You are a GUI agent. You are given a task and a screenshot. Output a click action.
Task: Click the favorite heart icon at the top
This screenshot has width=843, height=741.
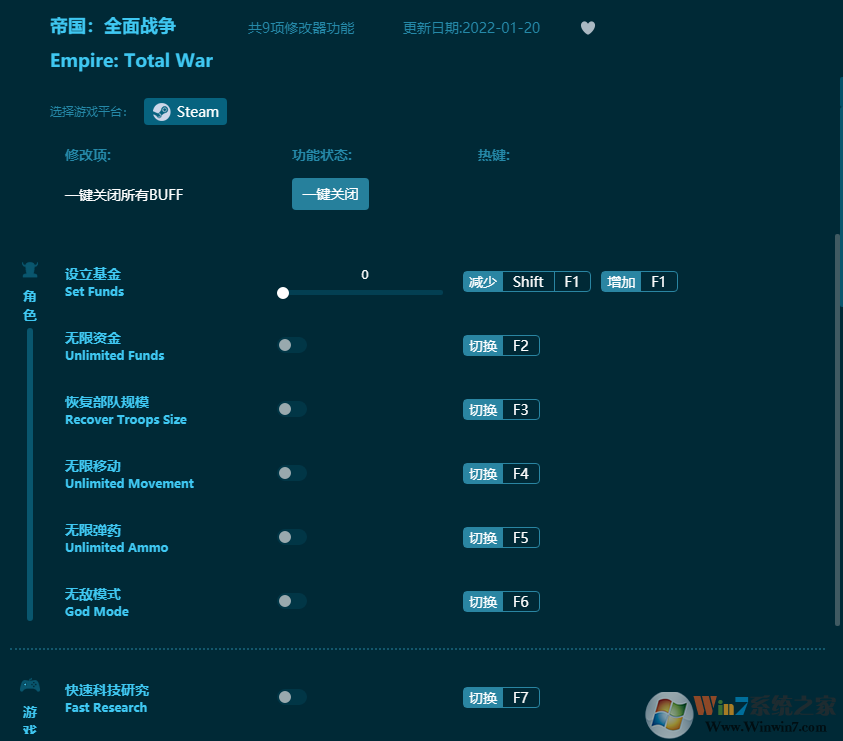588,28
